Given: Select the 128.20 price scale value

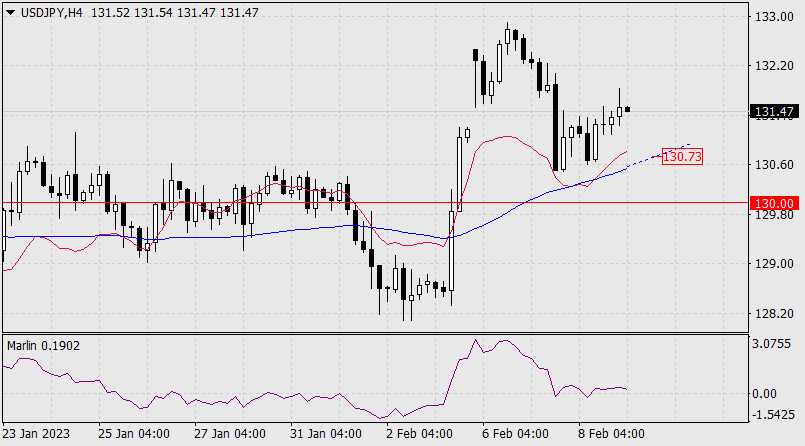Looking at the screenshot, I should pos(774,313).
